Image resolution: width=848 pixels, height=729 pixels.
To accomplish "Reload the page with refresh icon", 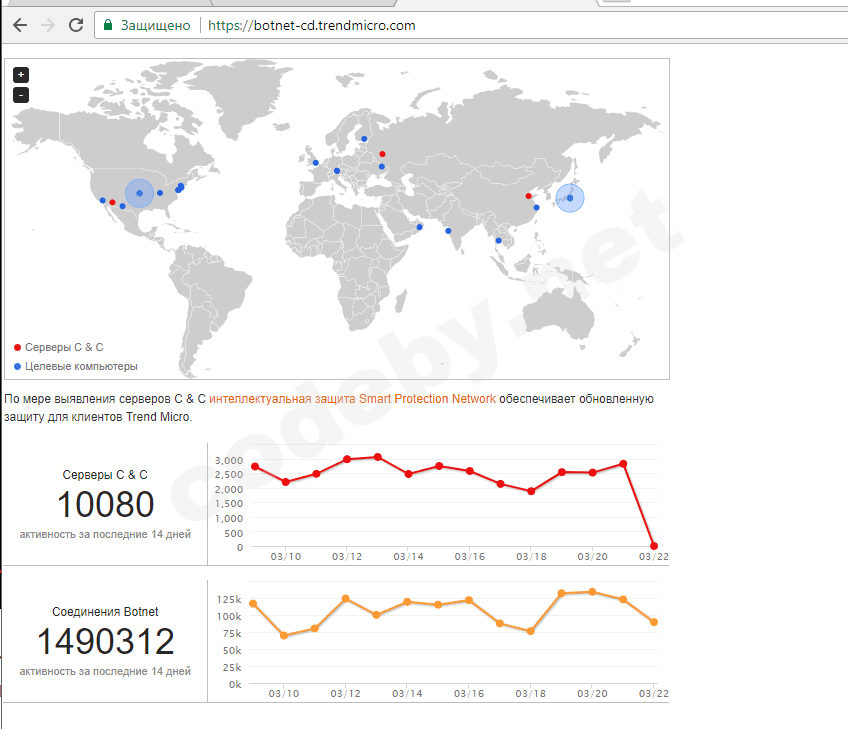I will point(75,25).
